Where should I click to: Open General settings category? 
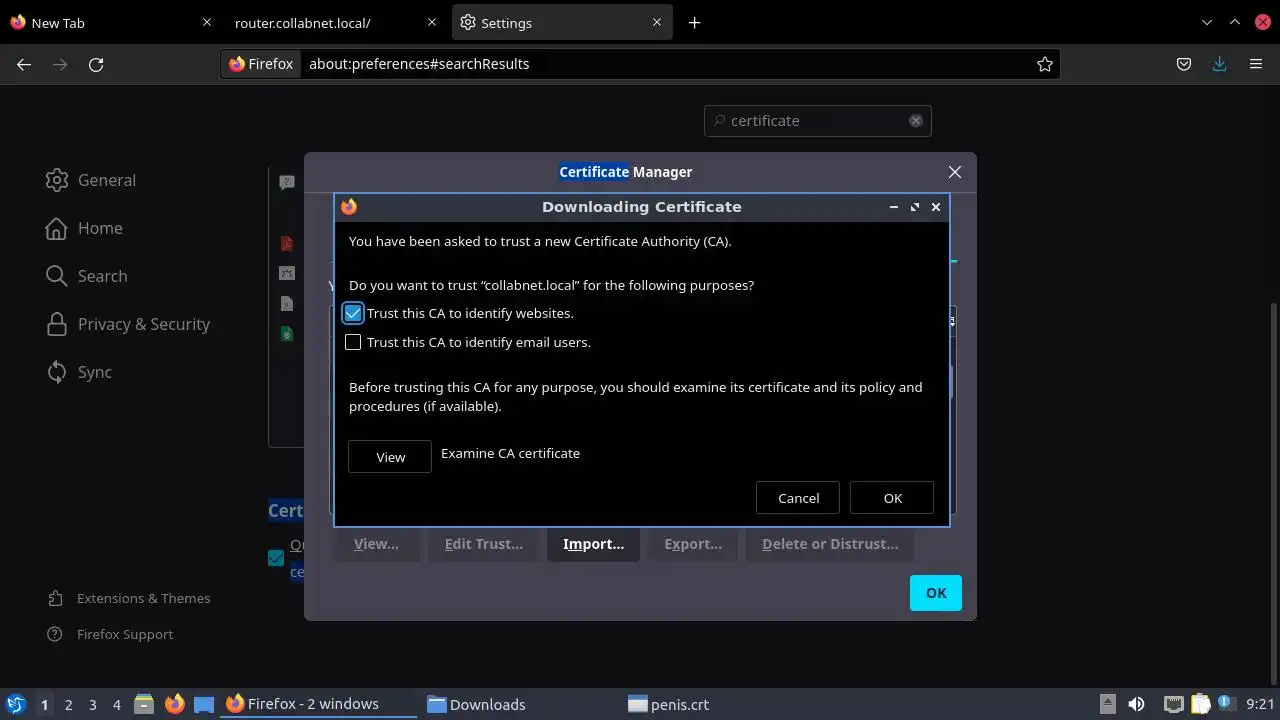point(91,180)
